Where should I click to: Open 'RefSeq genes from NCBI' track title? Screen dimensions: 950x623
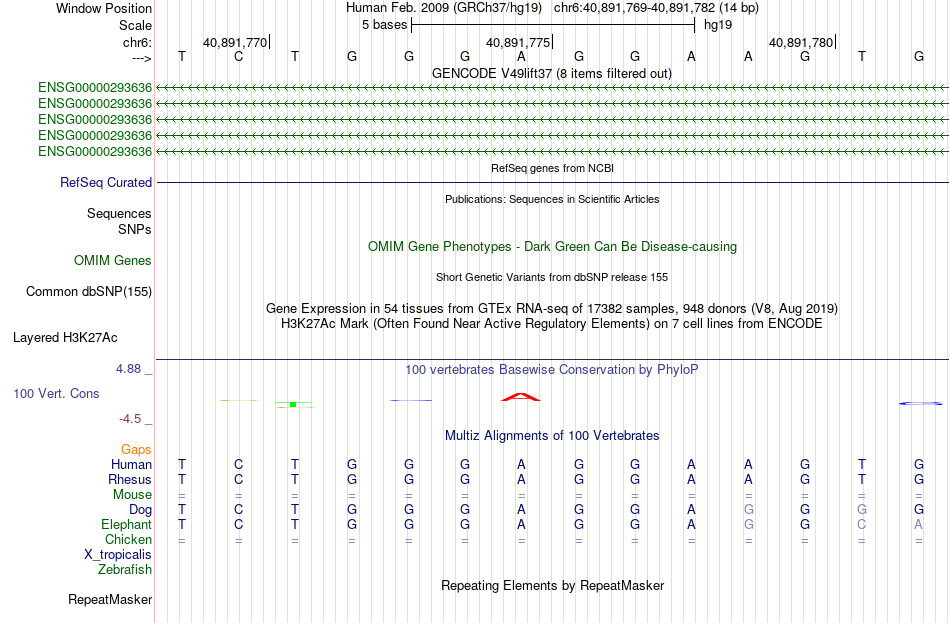click(x=552, y=168)
